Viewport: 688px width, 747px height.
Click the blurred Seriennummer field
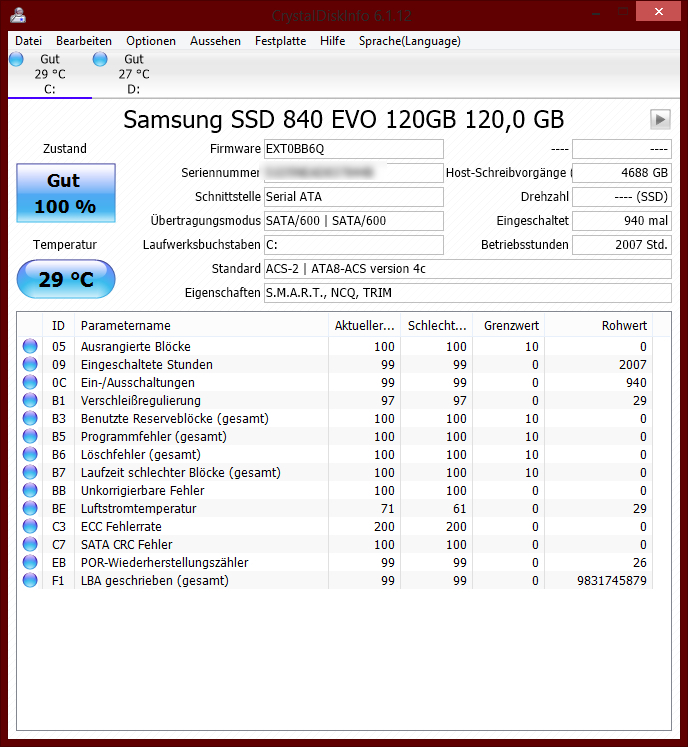(354, 173)
